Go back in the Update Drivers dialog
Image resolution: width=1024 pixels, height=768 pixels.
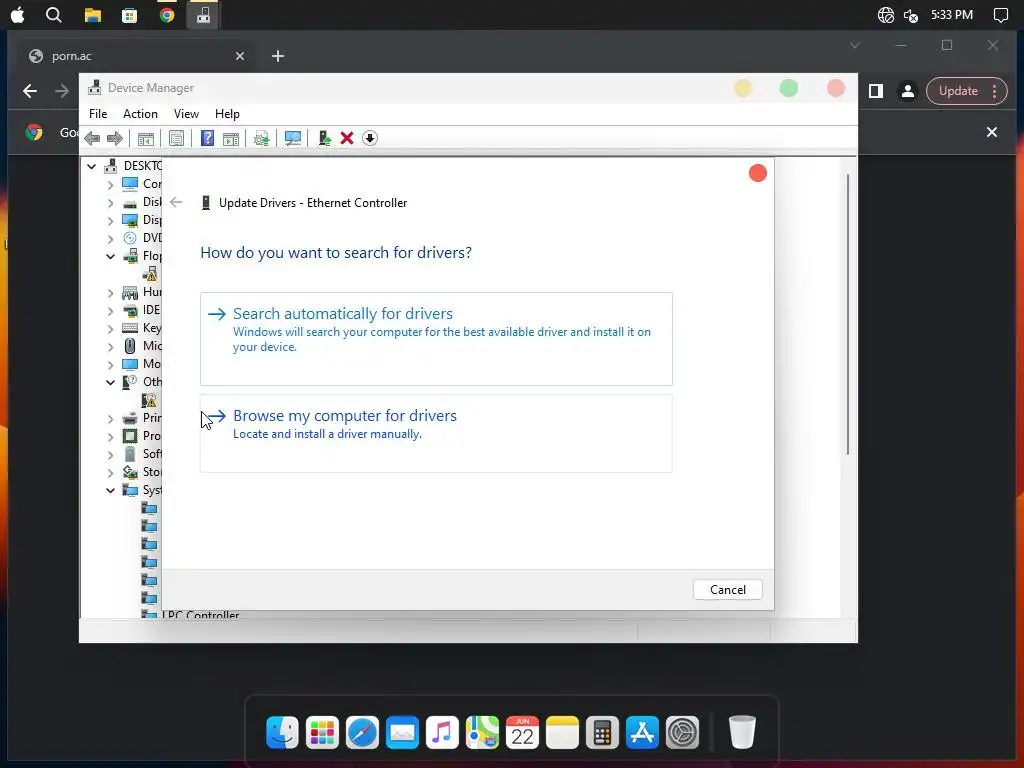pos(176,202)
